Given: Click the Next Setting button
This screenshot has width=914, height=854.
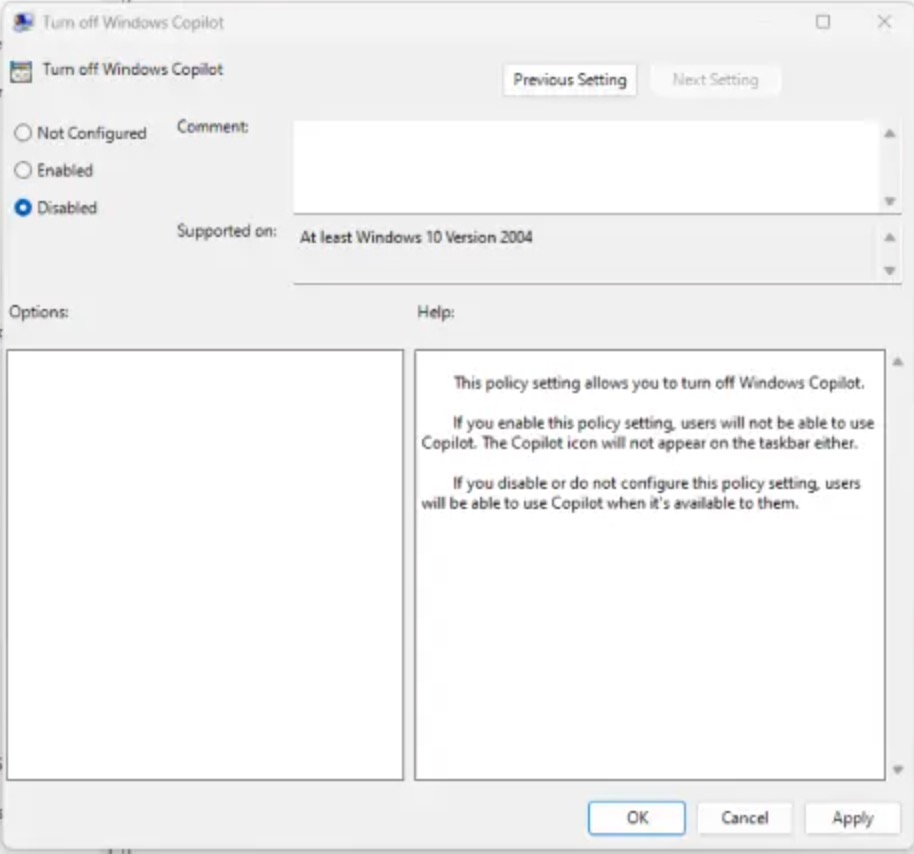Looking at the screenshot, I should 715,80.
